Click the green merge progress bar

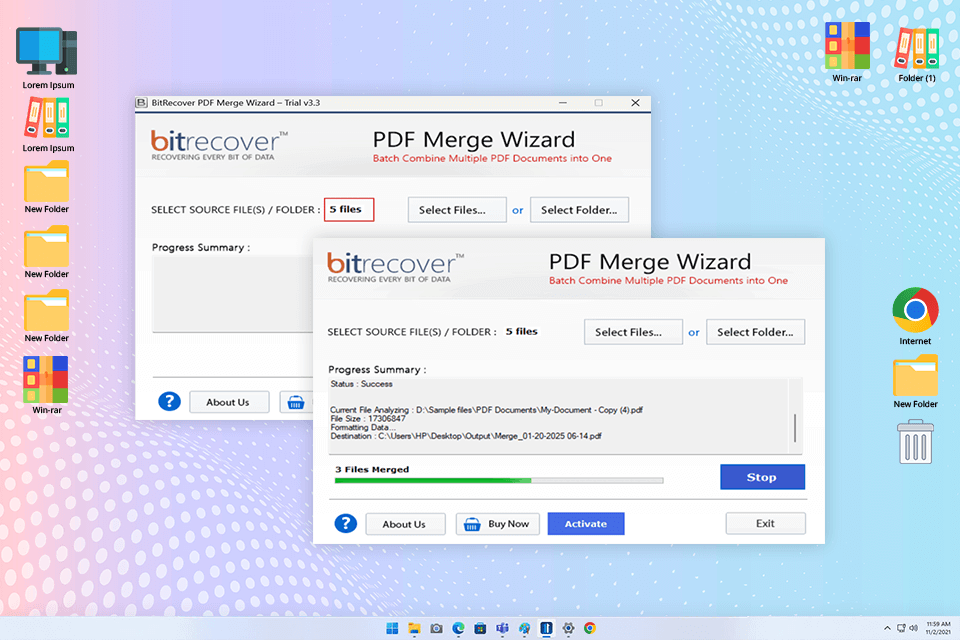[498, 481]
